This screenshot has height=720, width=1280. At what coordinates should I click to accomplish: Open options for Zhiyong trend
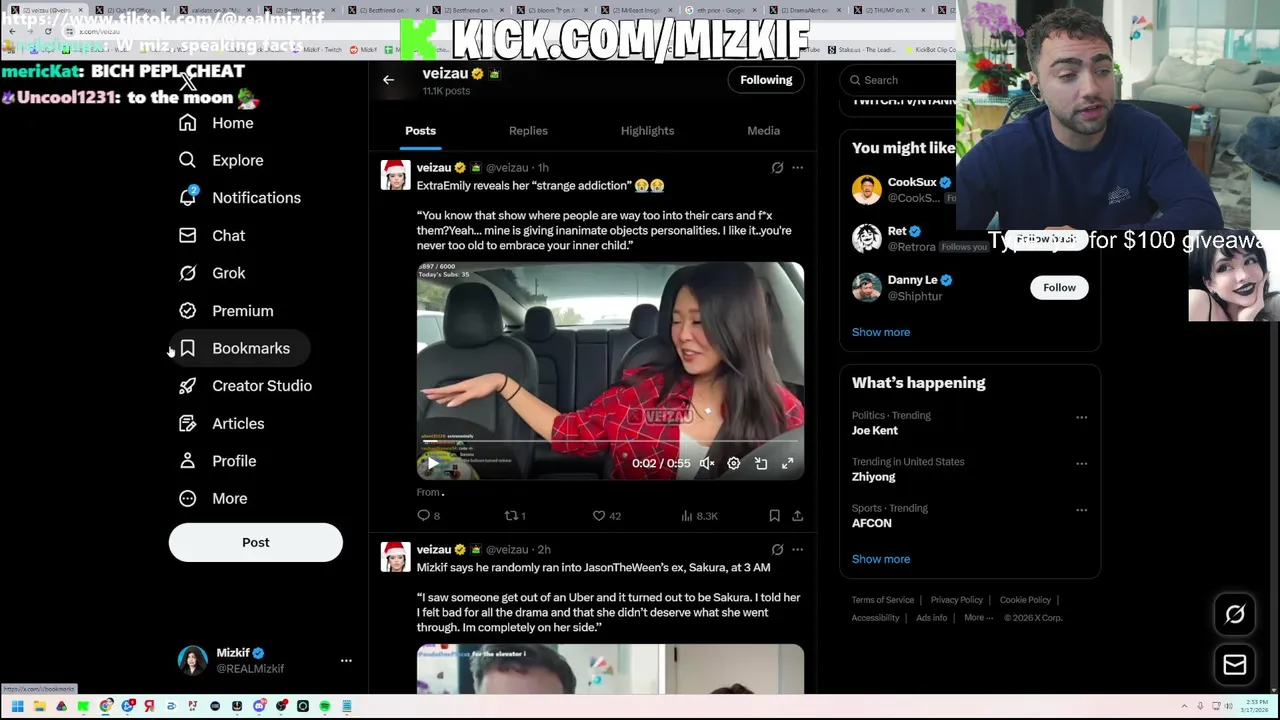(x=1081, y=464)
